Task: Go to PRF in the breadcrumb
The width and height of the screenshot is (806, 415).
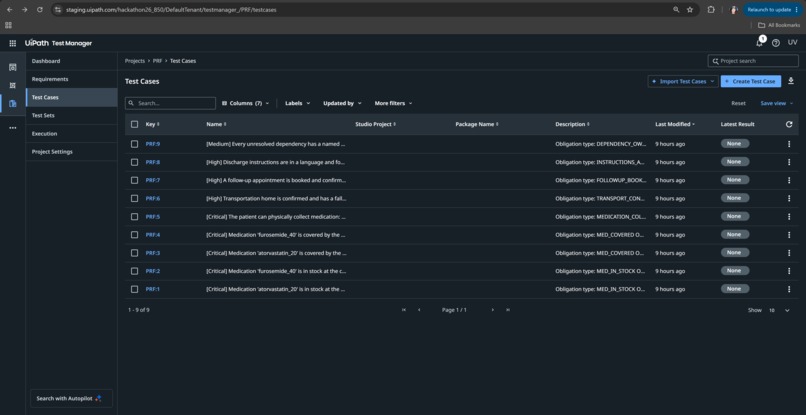Action: click(157, 61)
